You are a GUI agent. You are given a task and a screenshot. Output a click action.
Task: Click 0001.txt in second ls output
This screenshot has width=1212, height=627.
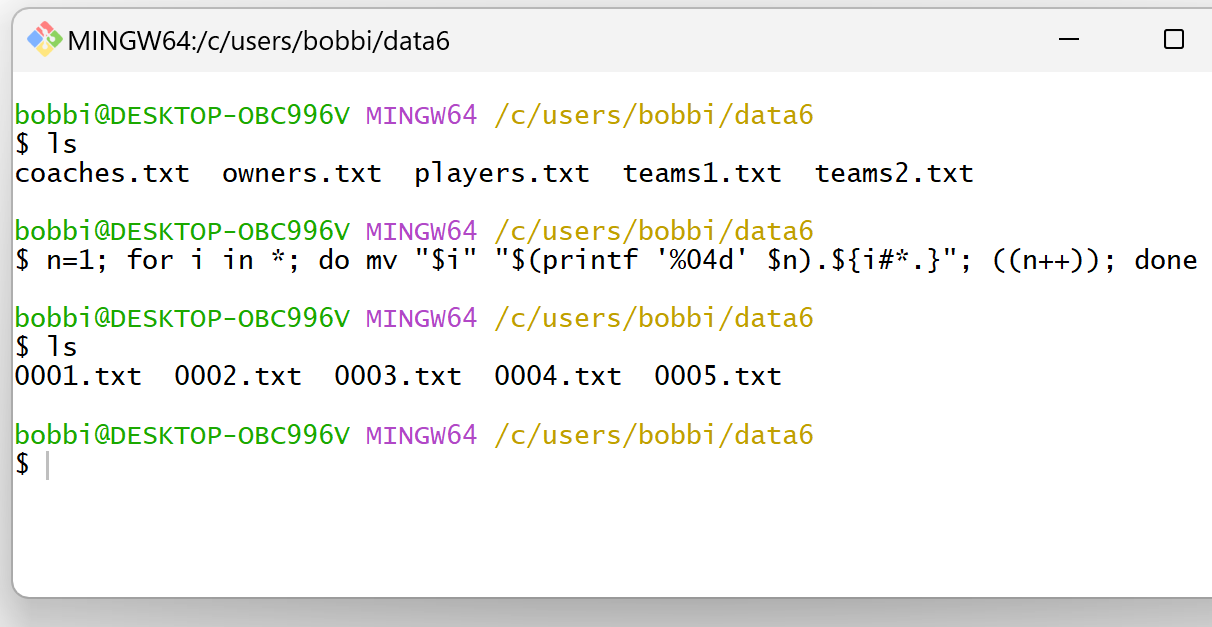pyautogui.click(x=78, y=377)
